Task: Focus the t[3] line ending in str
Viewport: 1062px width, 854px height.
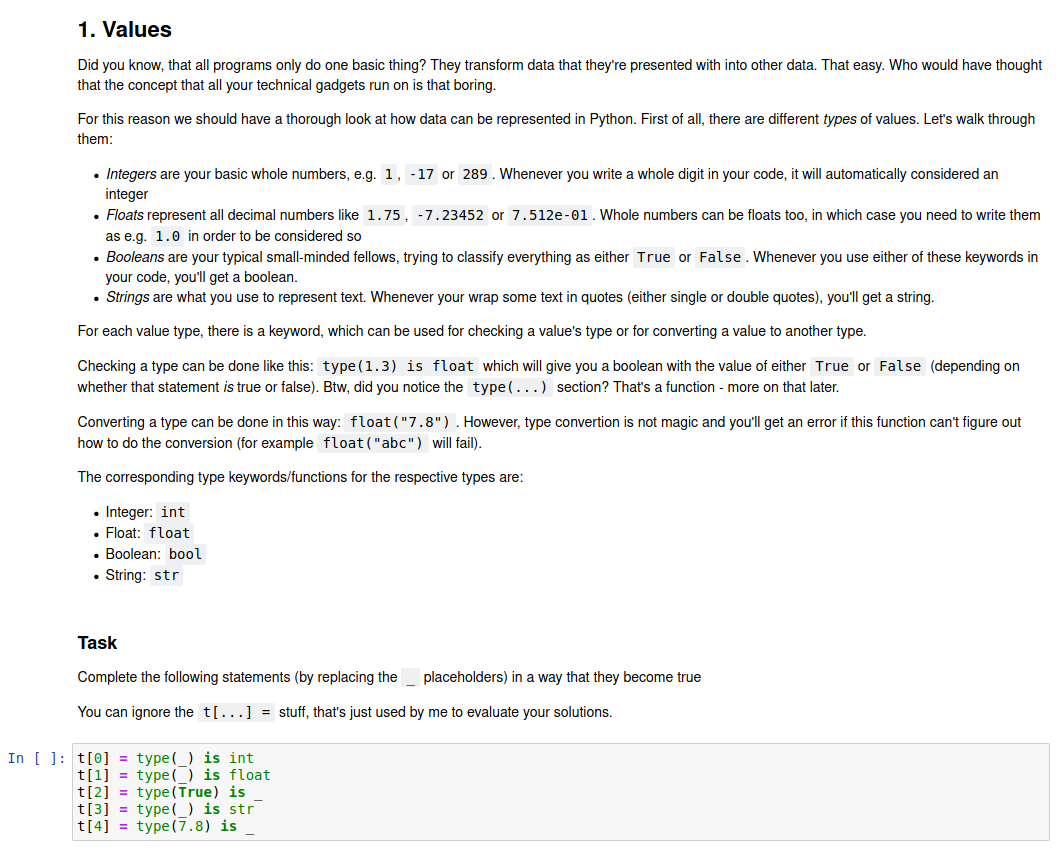Action: pos(165,809)
